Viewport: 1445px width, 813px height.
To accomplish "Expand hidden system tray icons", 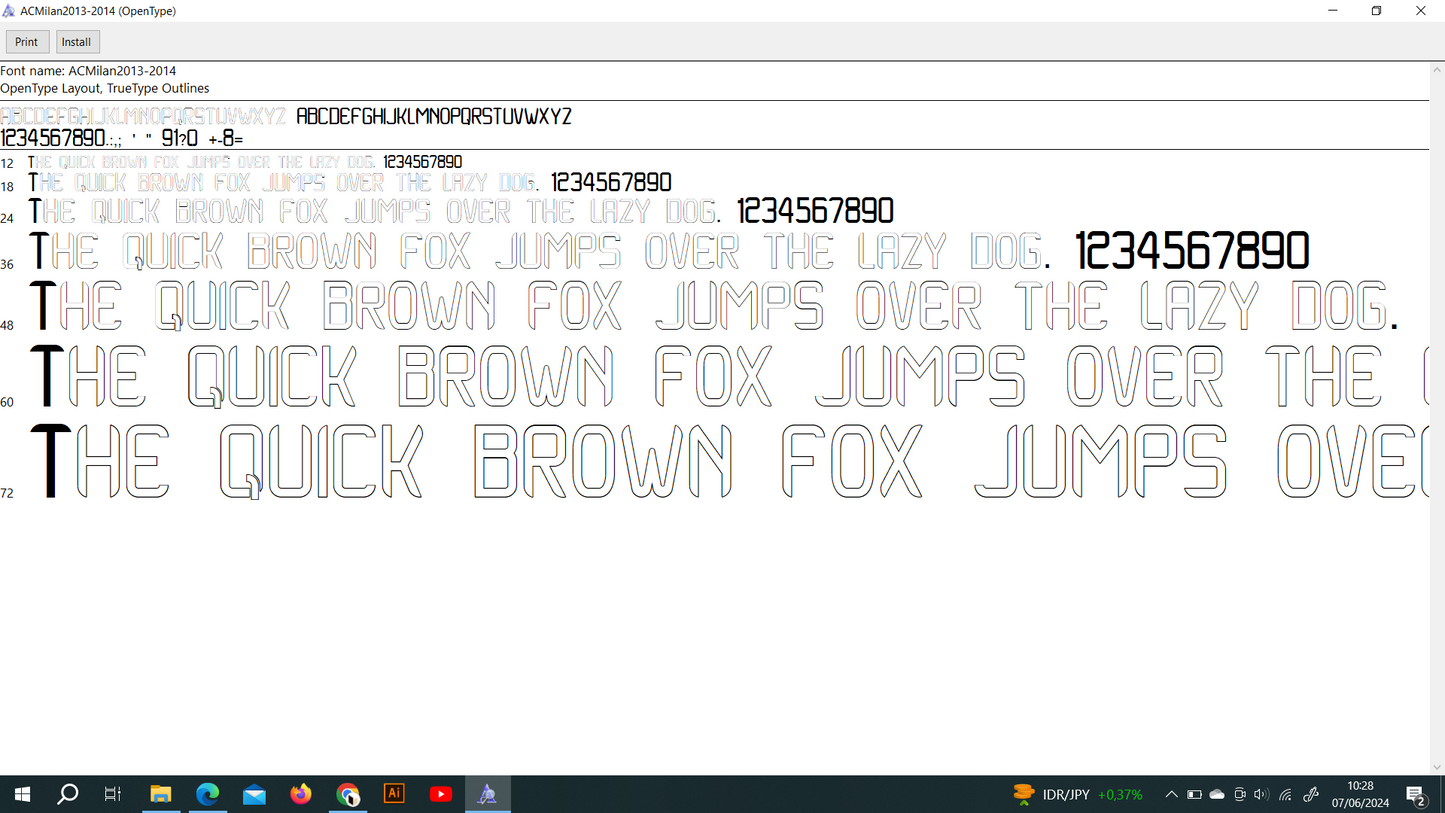I will coord(1171,795).
